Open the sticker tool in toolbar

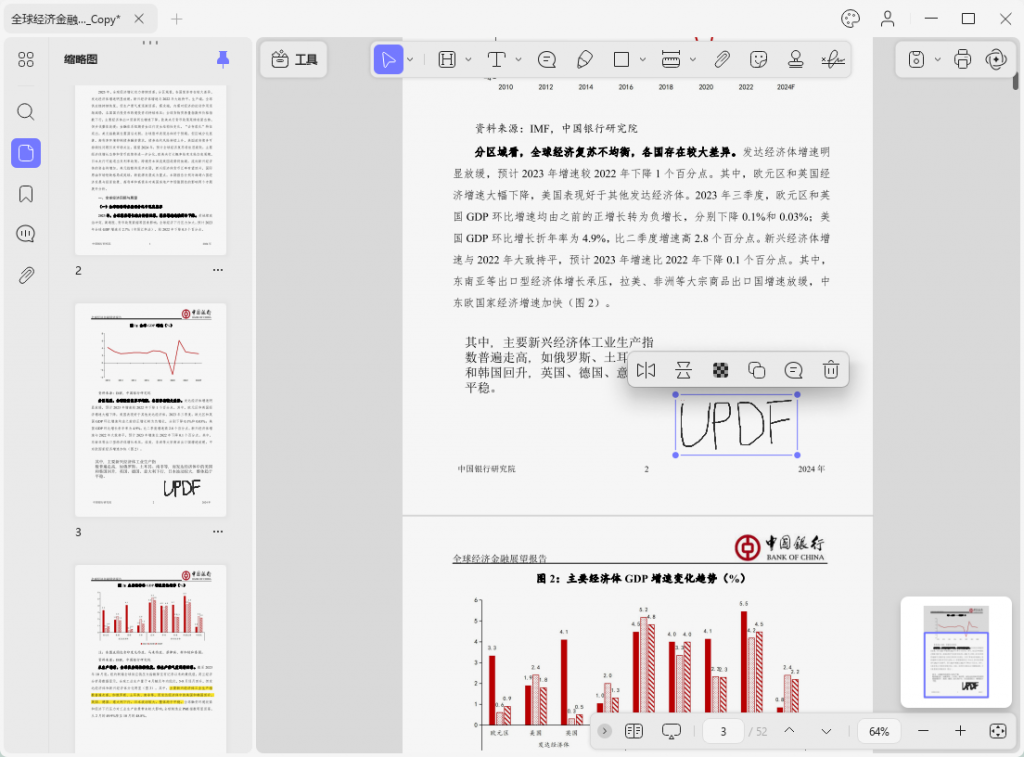(x=759, y=60)
